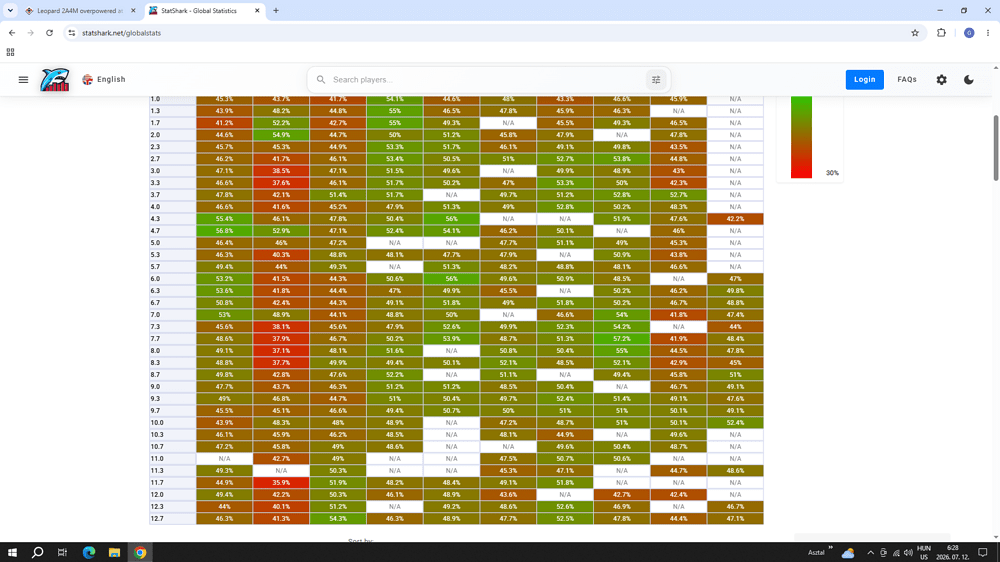Open Chrome from the Windows taskbar
1000x562 pixels.
pyautogui.click(x=140, y=552)
